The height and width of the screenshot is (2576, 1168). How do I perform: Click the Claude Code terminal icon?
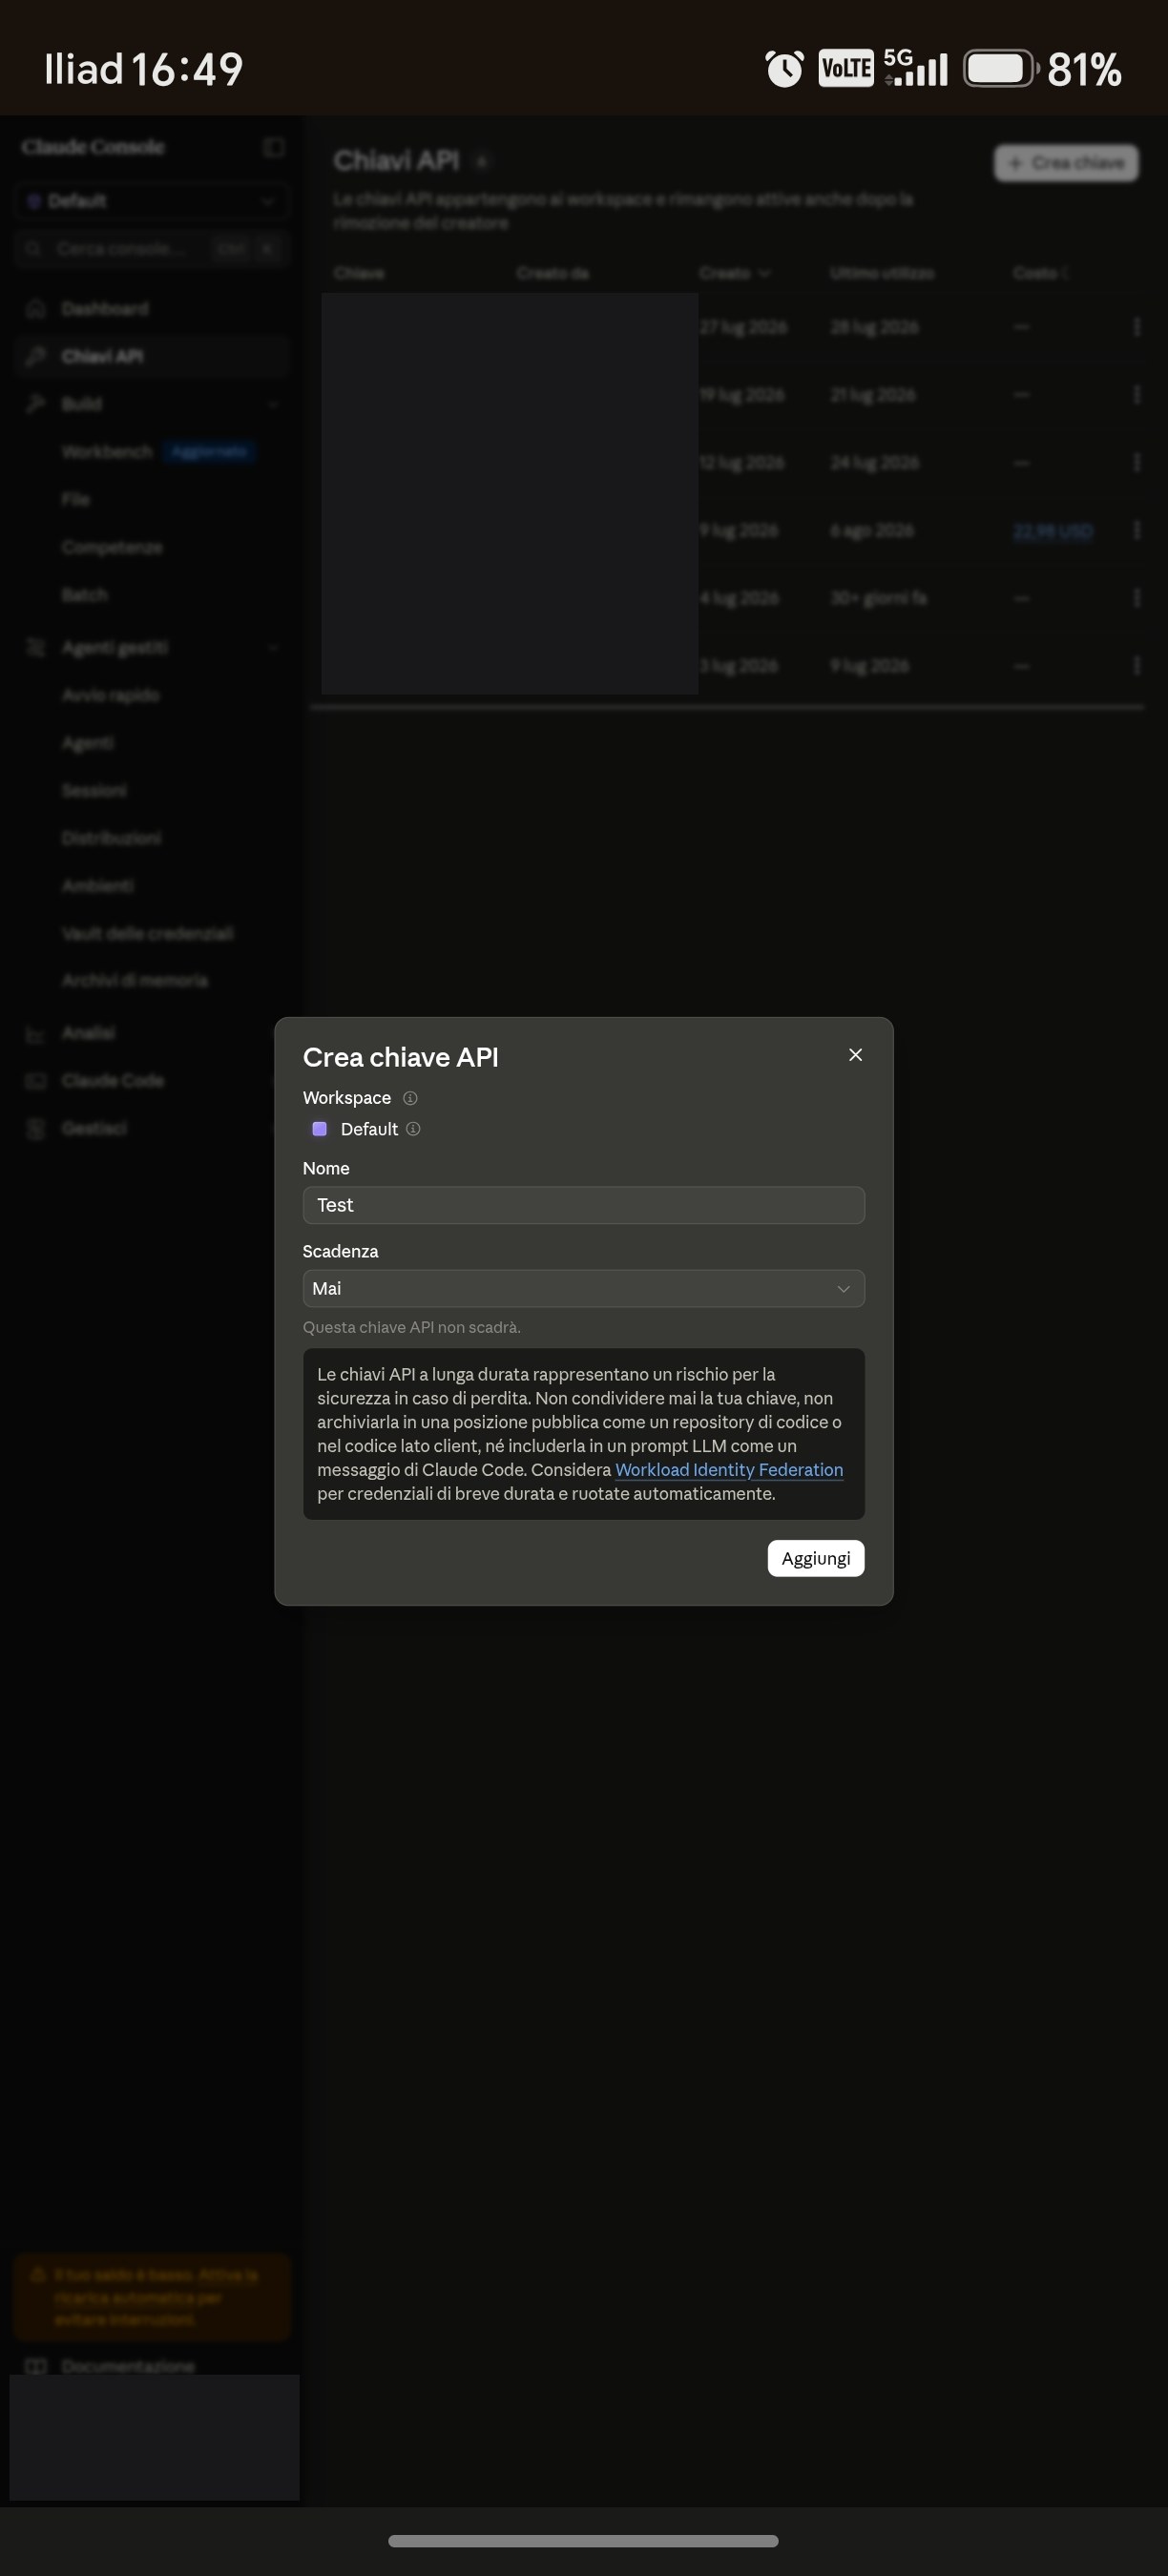(x=36, y=1081)
